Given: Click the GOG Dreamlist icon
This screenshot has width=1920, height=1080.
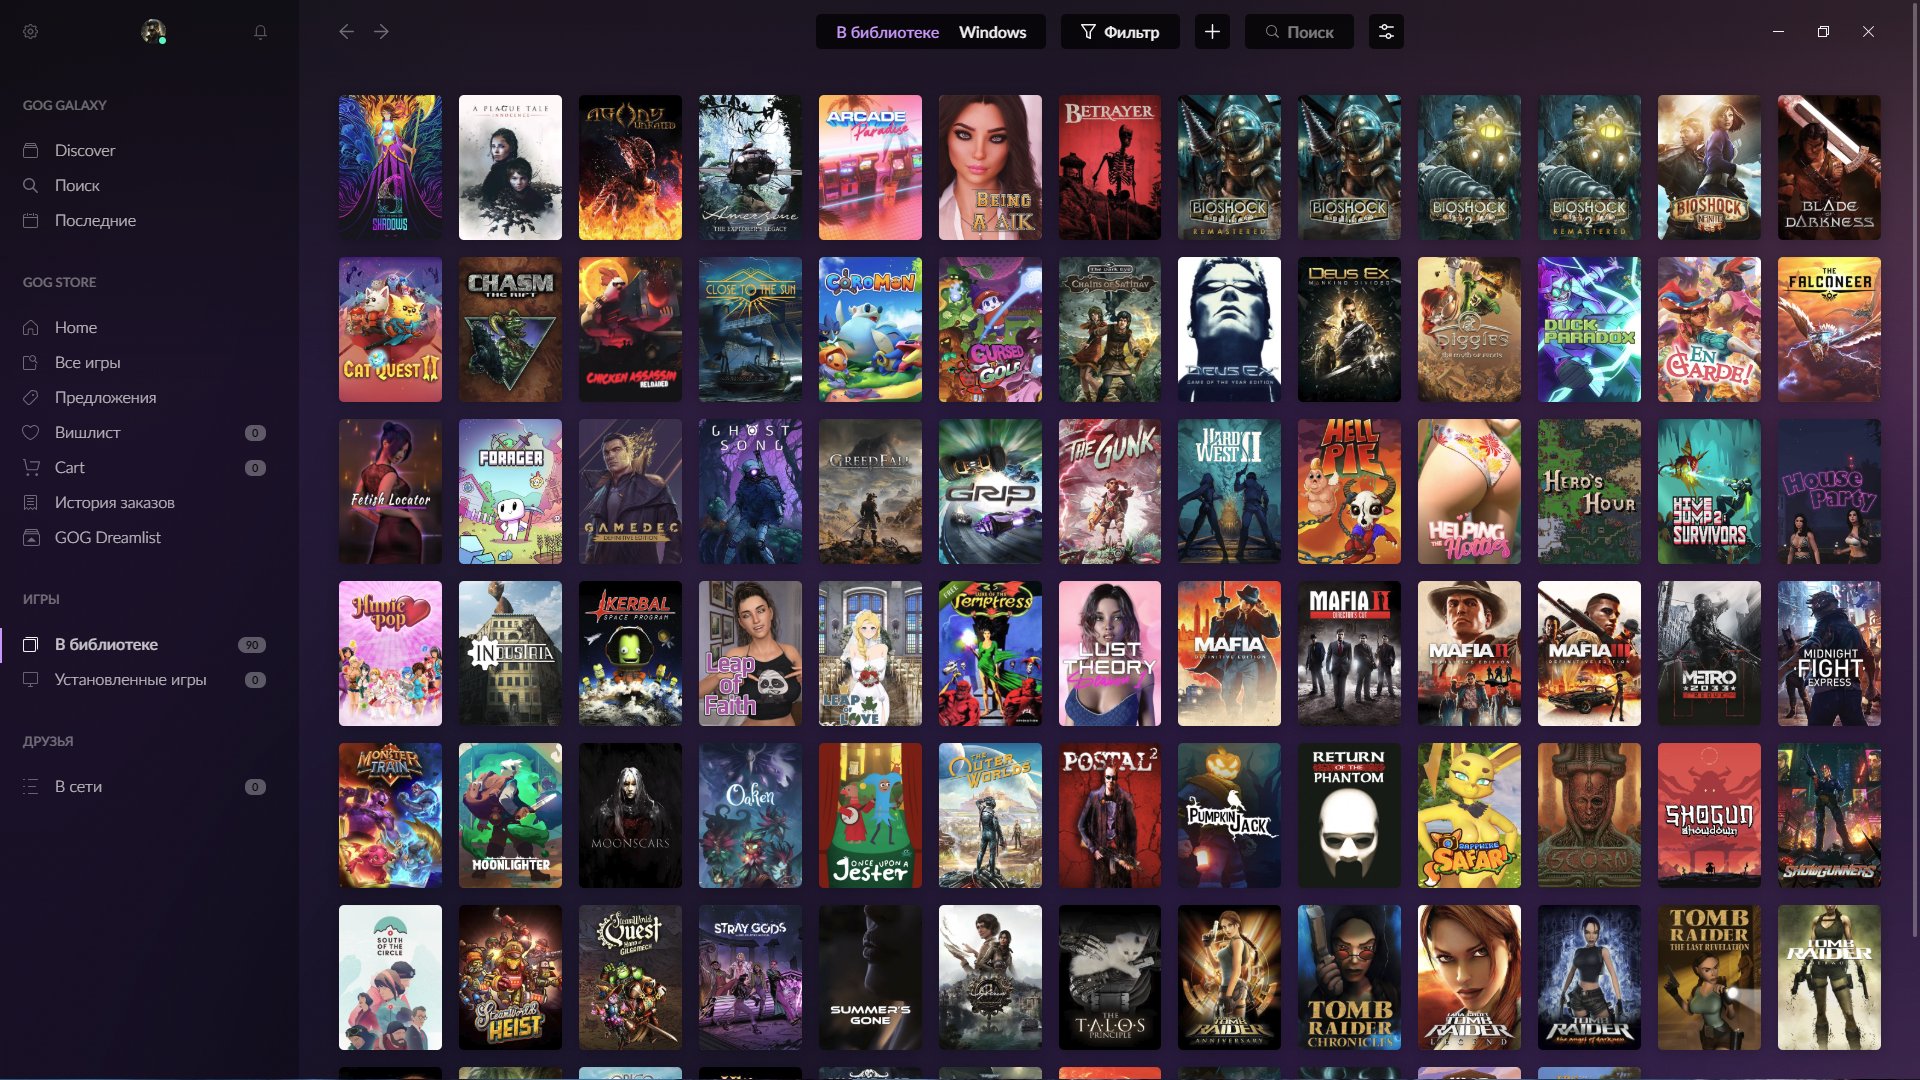Looking at the screenshot, I should pyautogui.click(x=31, y=537).
